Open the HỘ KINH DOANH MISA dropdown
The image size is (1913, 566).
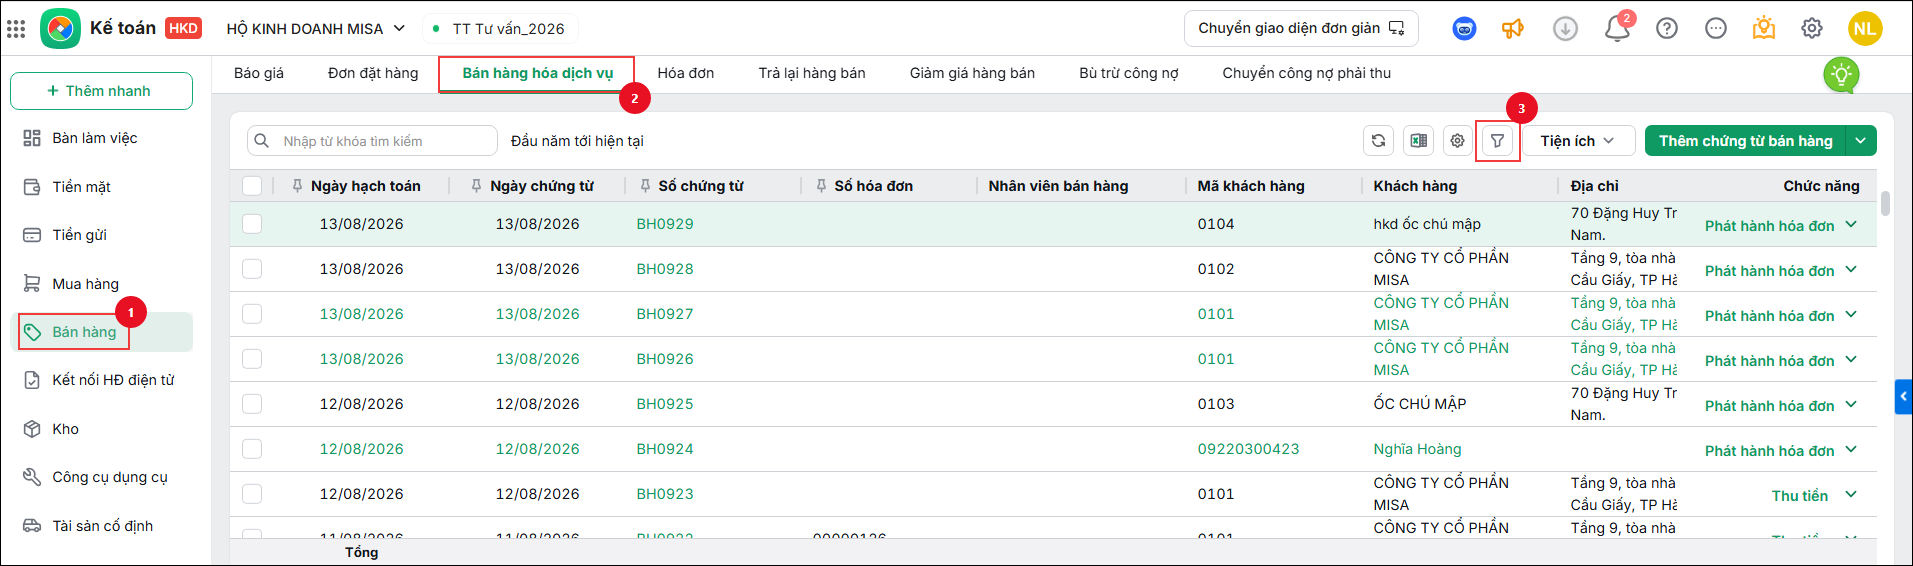click(315, 29)
